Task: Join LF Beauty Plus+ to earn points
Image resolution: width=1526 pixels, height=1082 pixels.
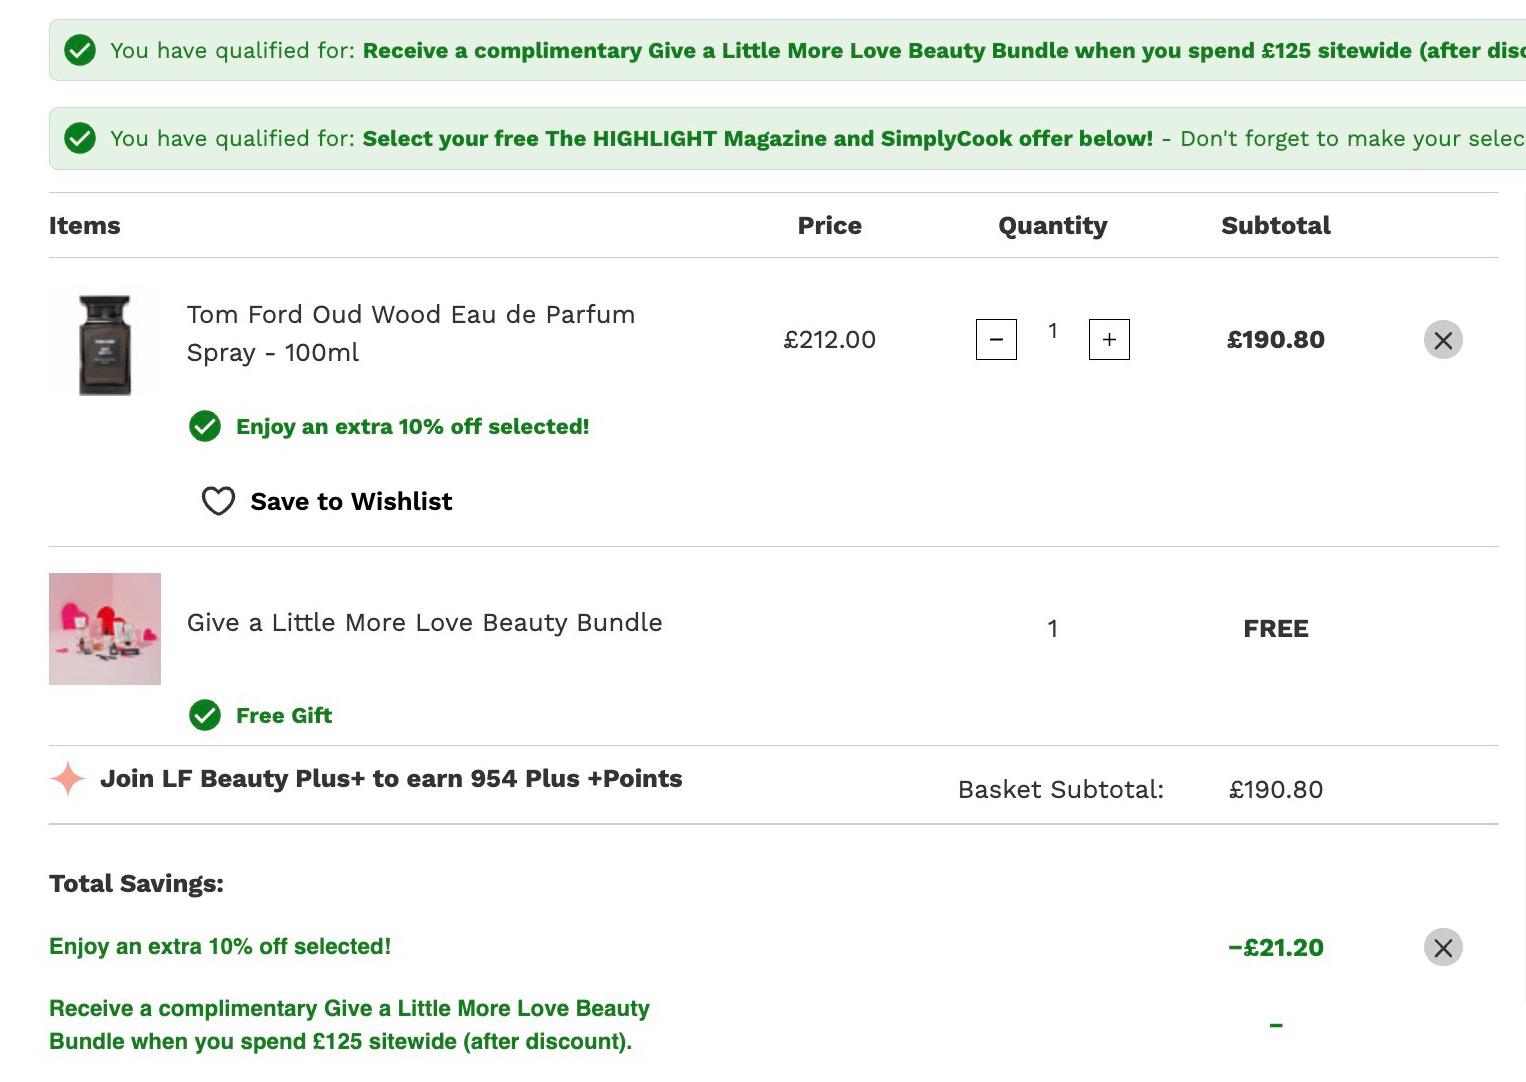Action: (x=391, y=778)
